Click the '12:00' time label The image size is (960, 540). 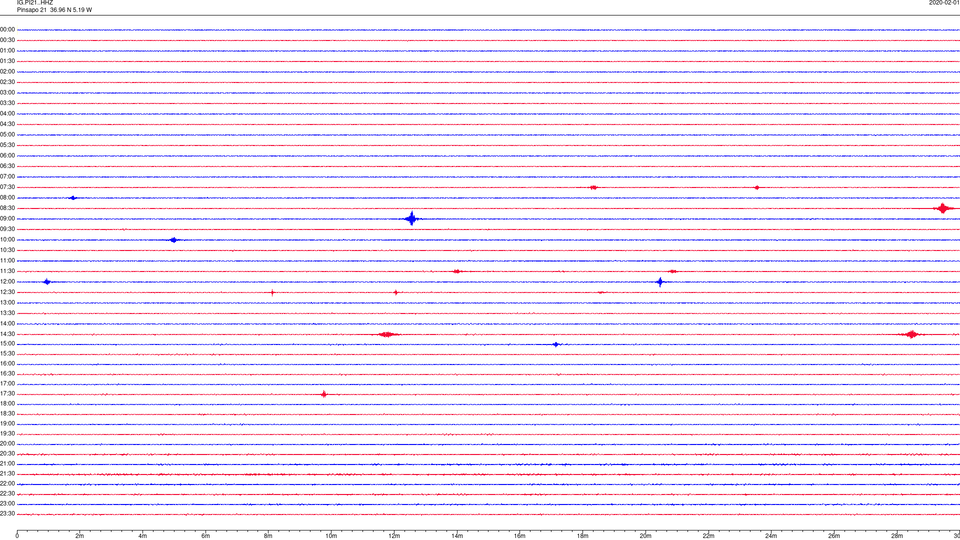(x=7, y=282)
